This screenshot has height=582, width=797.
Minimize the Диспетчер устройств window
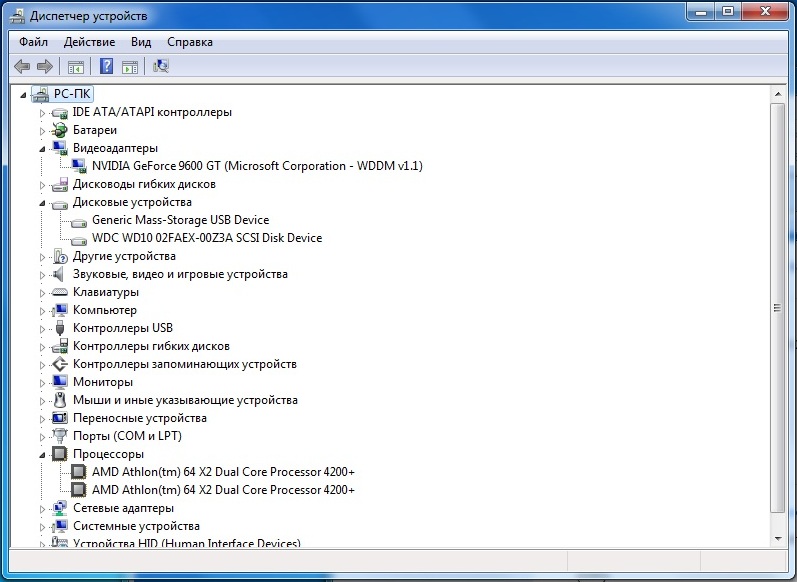click(701, 11)
